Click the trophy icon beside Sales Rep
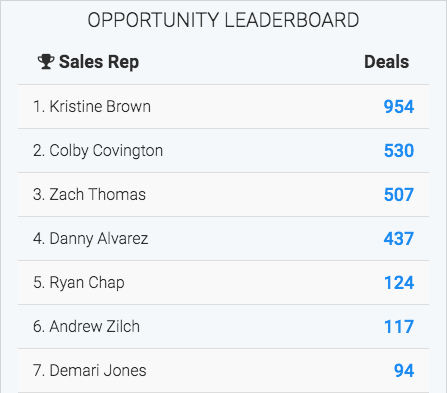Screen dimensions: 447x393 46,62
